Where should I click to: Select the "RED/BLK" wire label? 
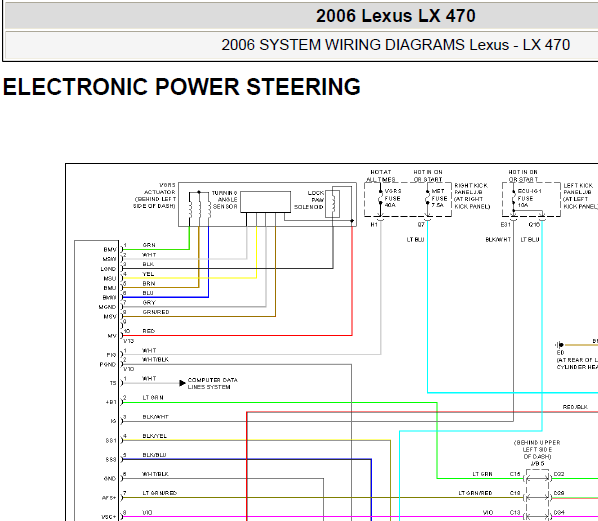click(x=575, y=407)
